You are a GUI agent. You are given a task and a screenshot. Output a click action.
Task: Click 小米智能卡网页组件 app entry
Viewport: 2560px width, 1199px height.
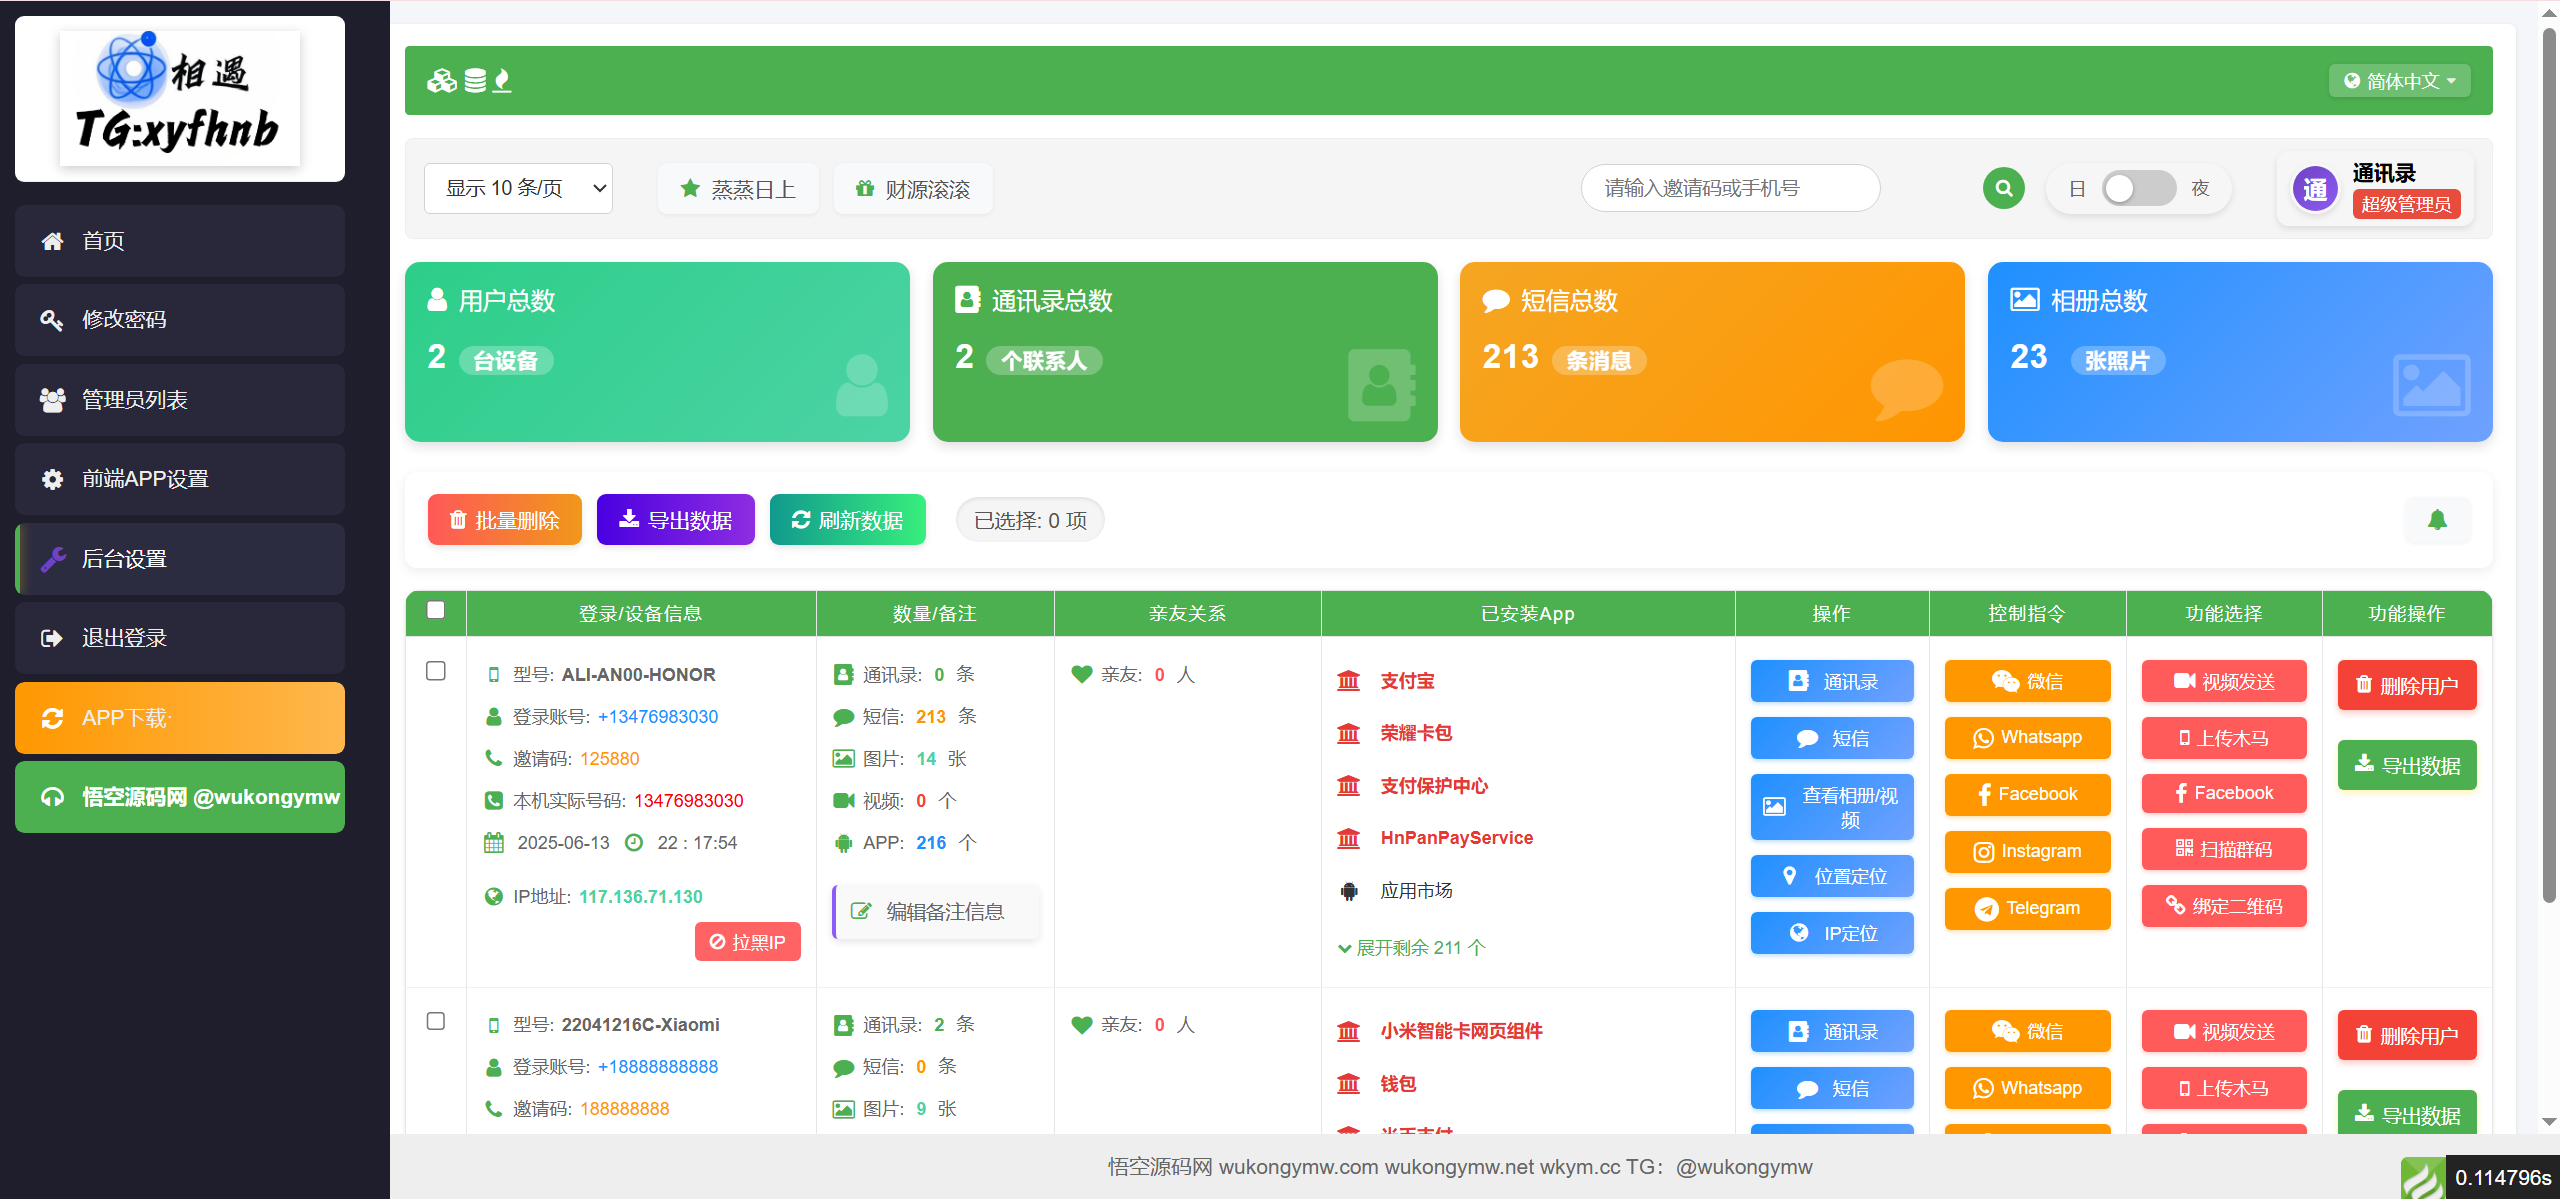(1461, 1031)
